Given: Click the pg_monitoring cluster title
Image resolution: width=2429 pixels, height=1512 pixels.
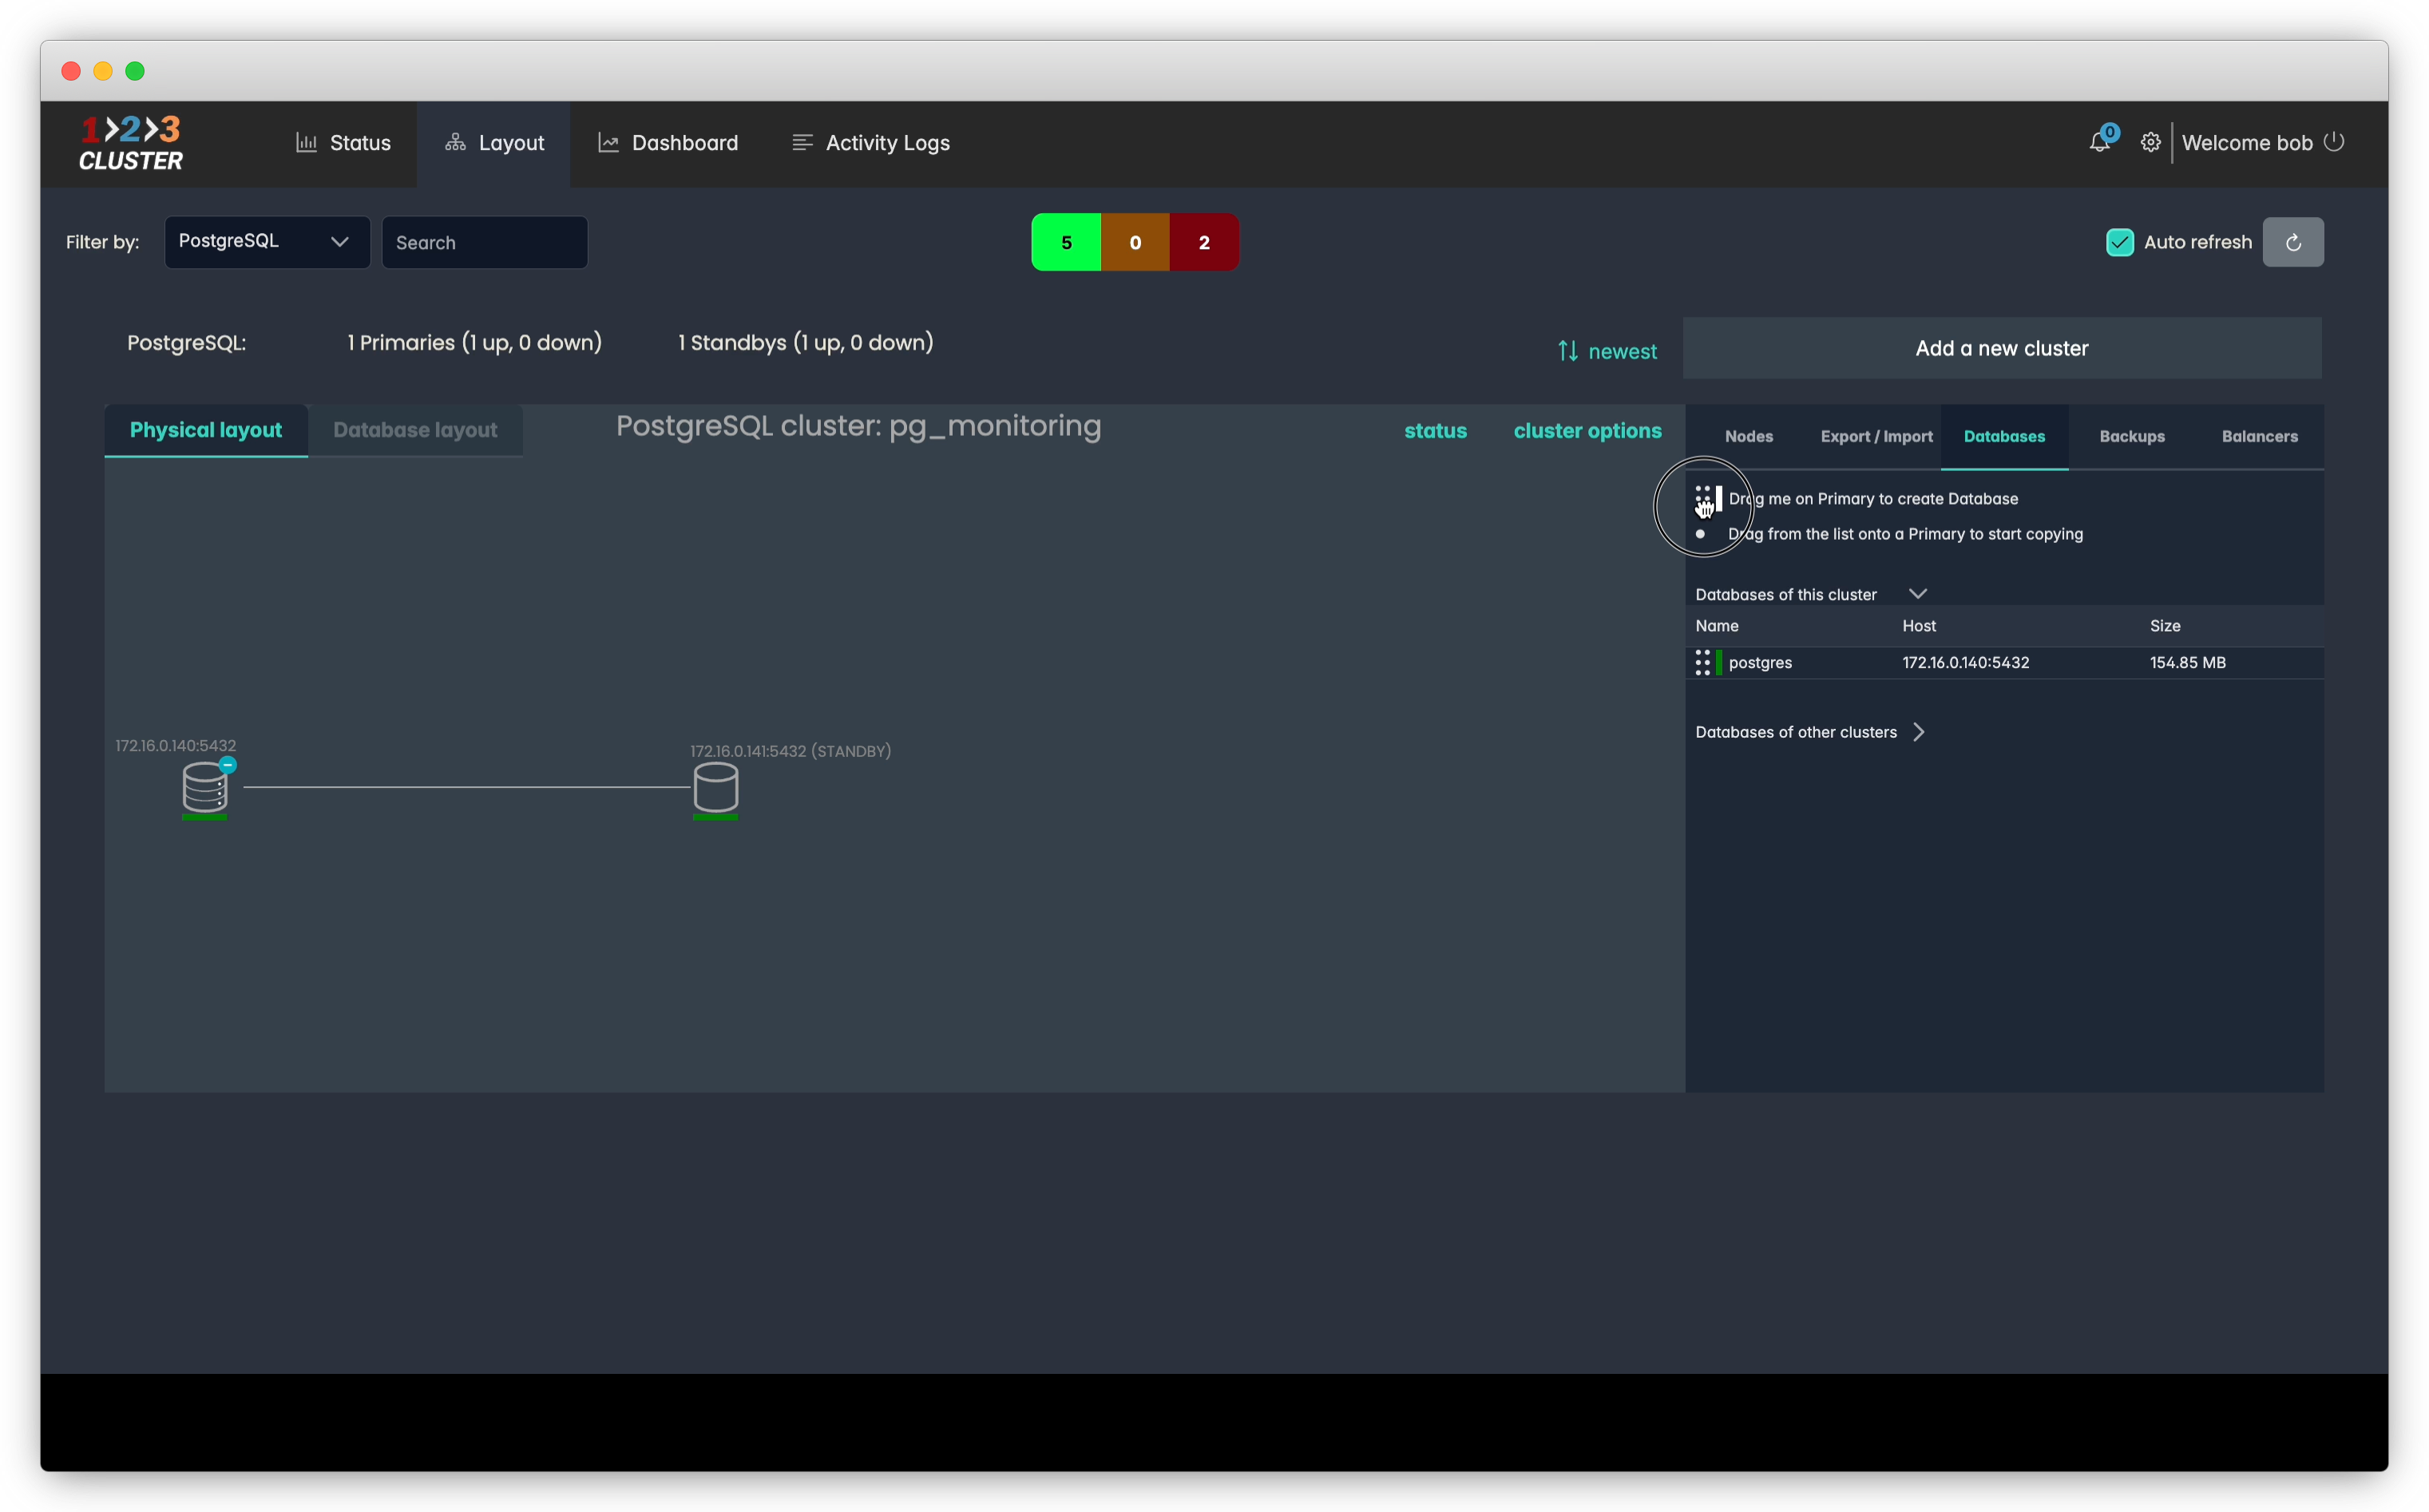Looking at the screenshot, I should [858, 427].
